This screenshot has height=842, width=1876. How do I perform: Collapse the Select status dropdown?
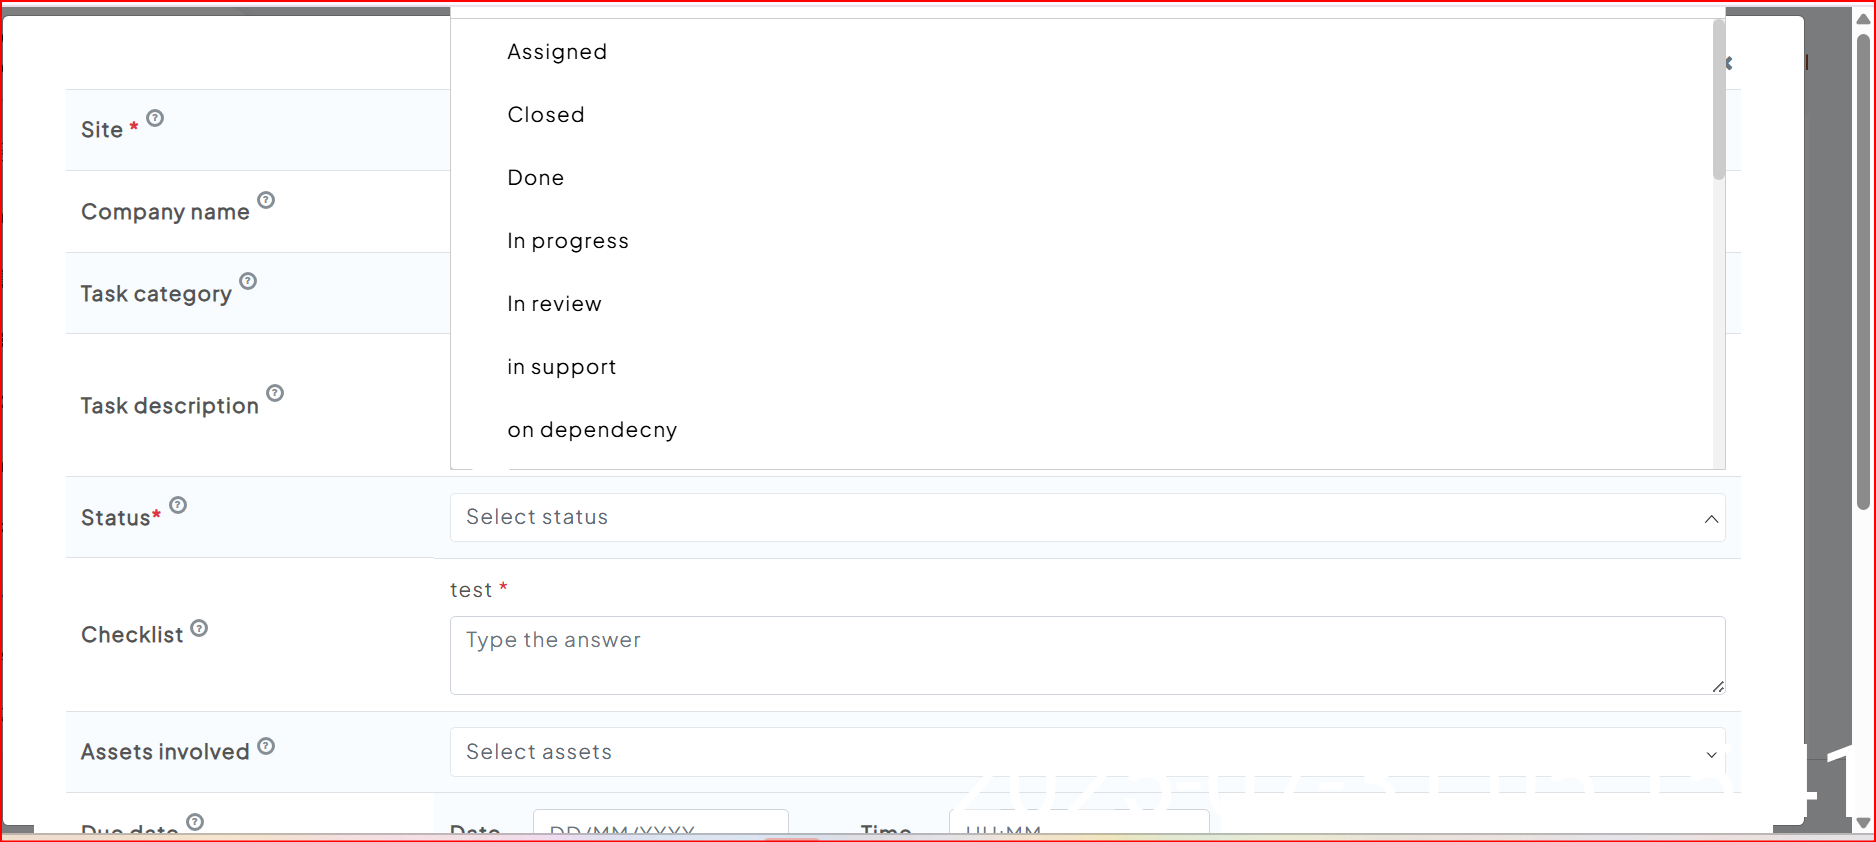1711,518
